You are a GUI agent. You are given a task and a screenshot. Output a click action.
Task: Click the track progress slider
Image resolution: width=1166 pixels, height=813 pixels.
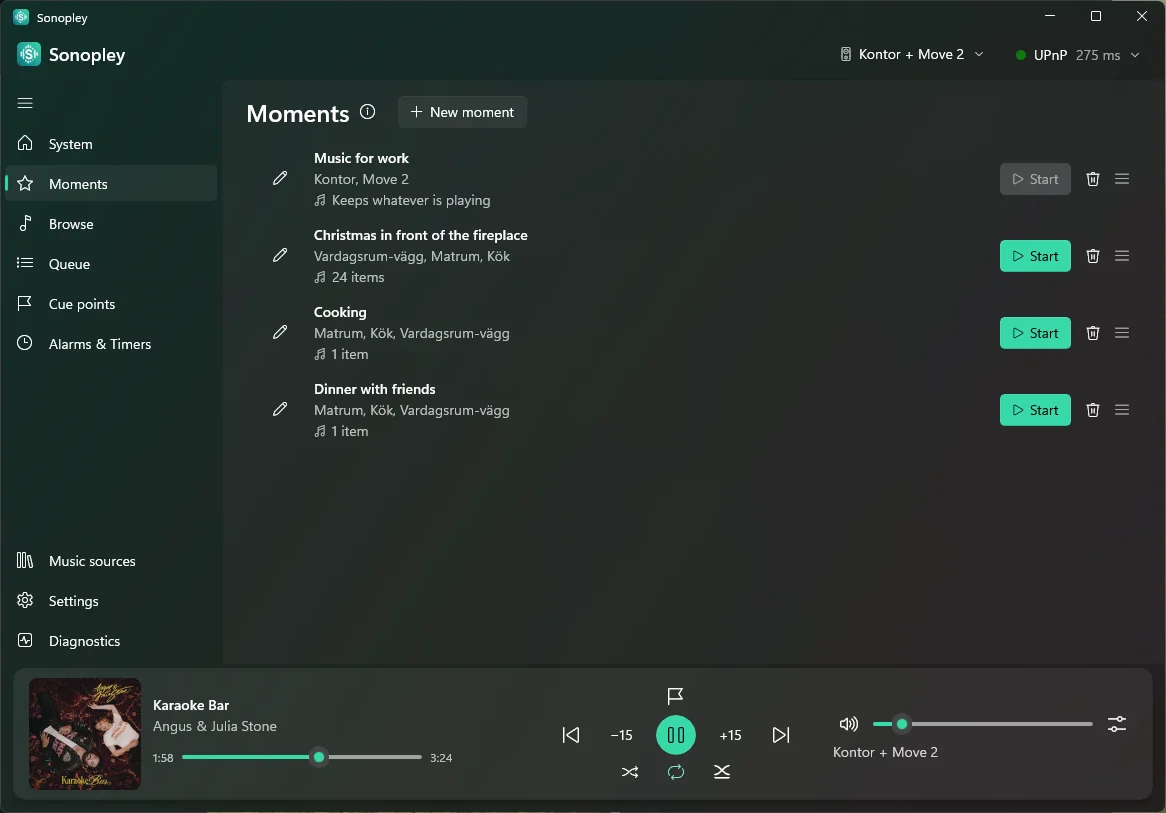pyautogui.click(x=302, y=757)
